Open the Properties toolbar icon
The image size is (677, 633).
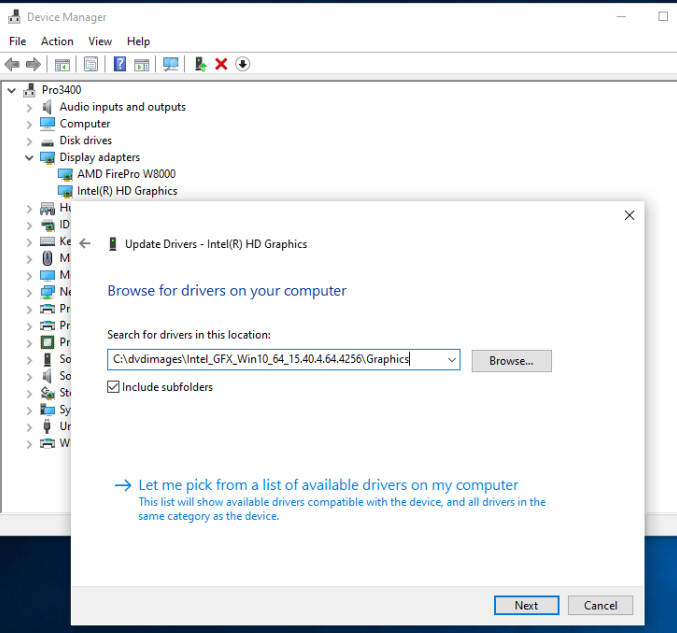pos(91,65)
